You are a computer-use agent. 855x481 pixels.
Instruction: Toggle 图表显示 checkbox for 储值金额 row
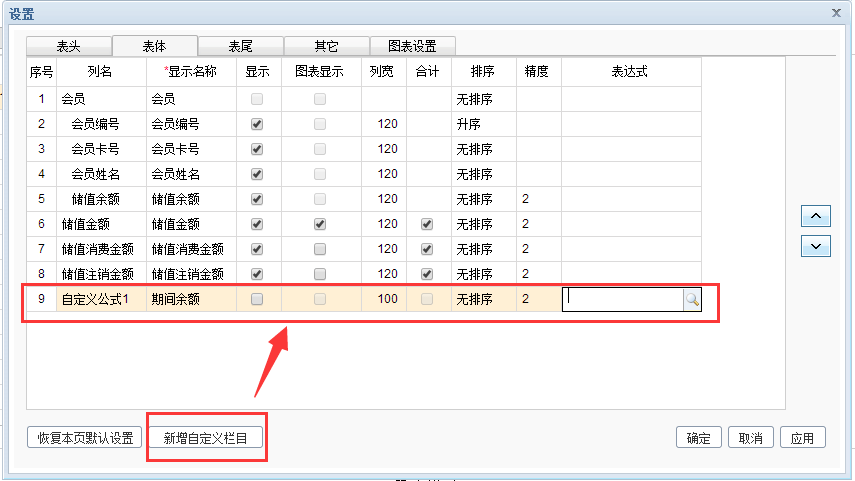point(320,224)
